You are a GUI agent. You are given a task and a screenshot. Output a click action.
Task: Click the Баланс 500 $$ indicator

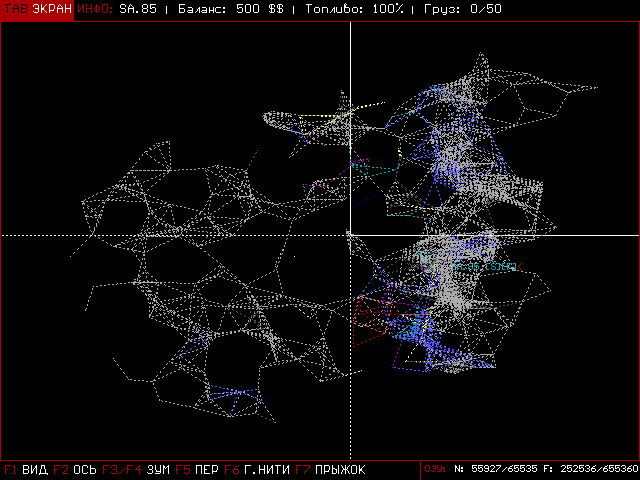click(231, 9)
